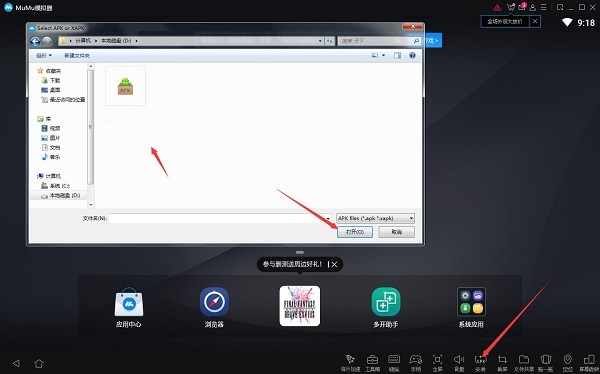Open the file sharing folder icon

(523, 362)
